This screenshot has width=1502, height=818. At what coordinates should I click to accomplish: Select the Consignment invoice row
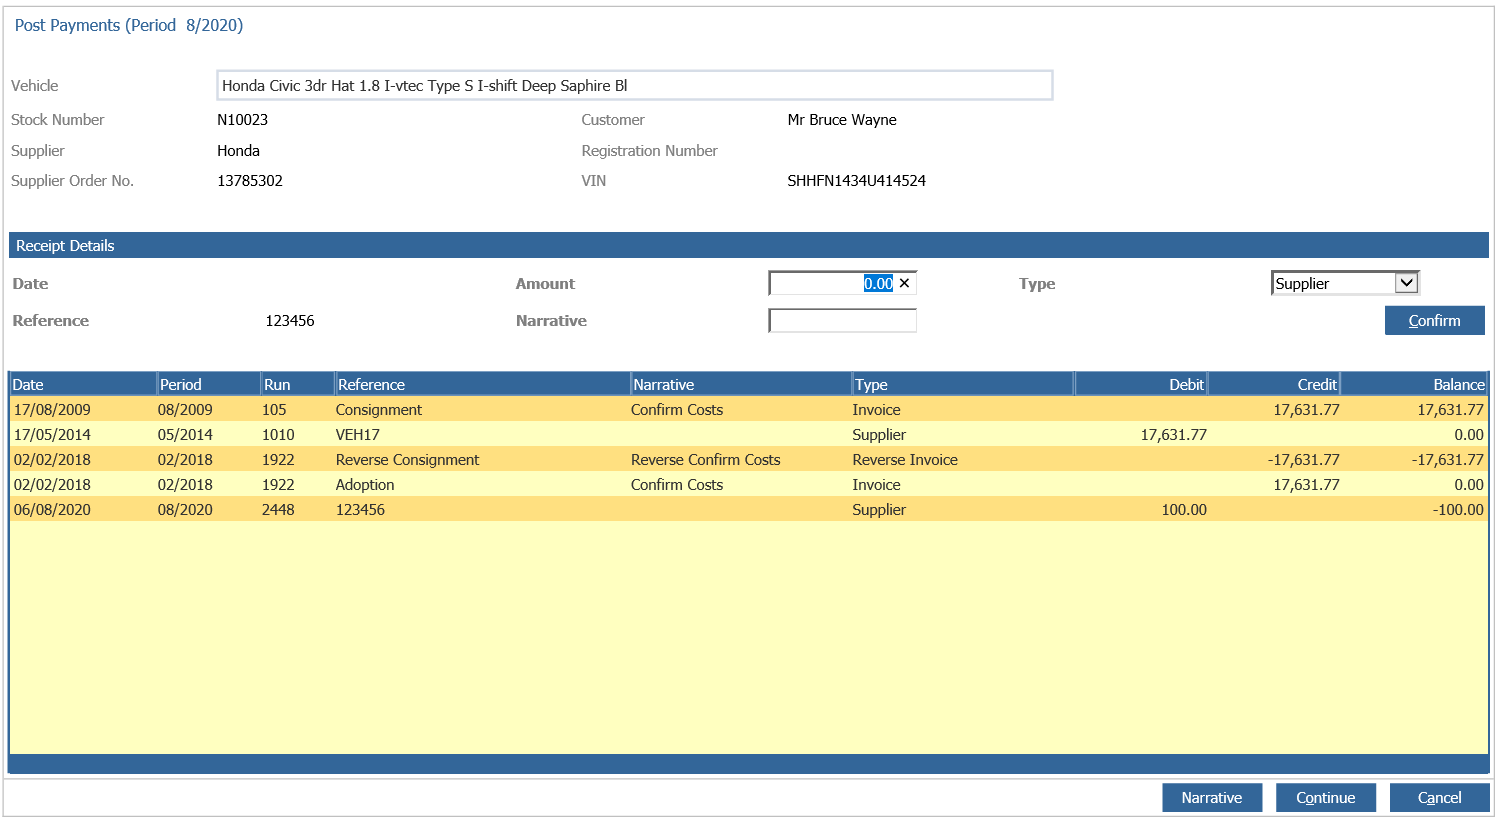click(x=748, y=409)
